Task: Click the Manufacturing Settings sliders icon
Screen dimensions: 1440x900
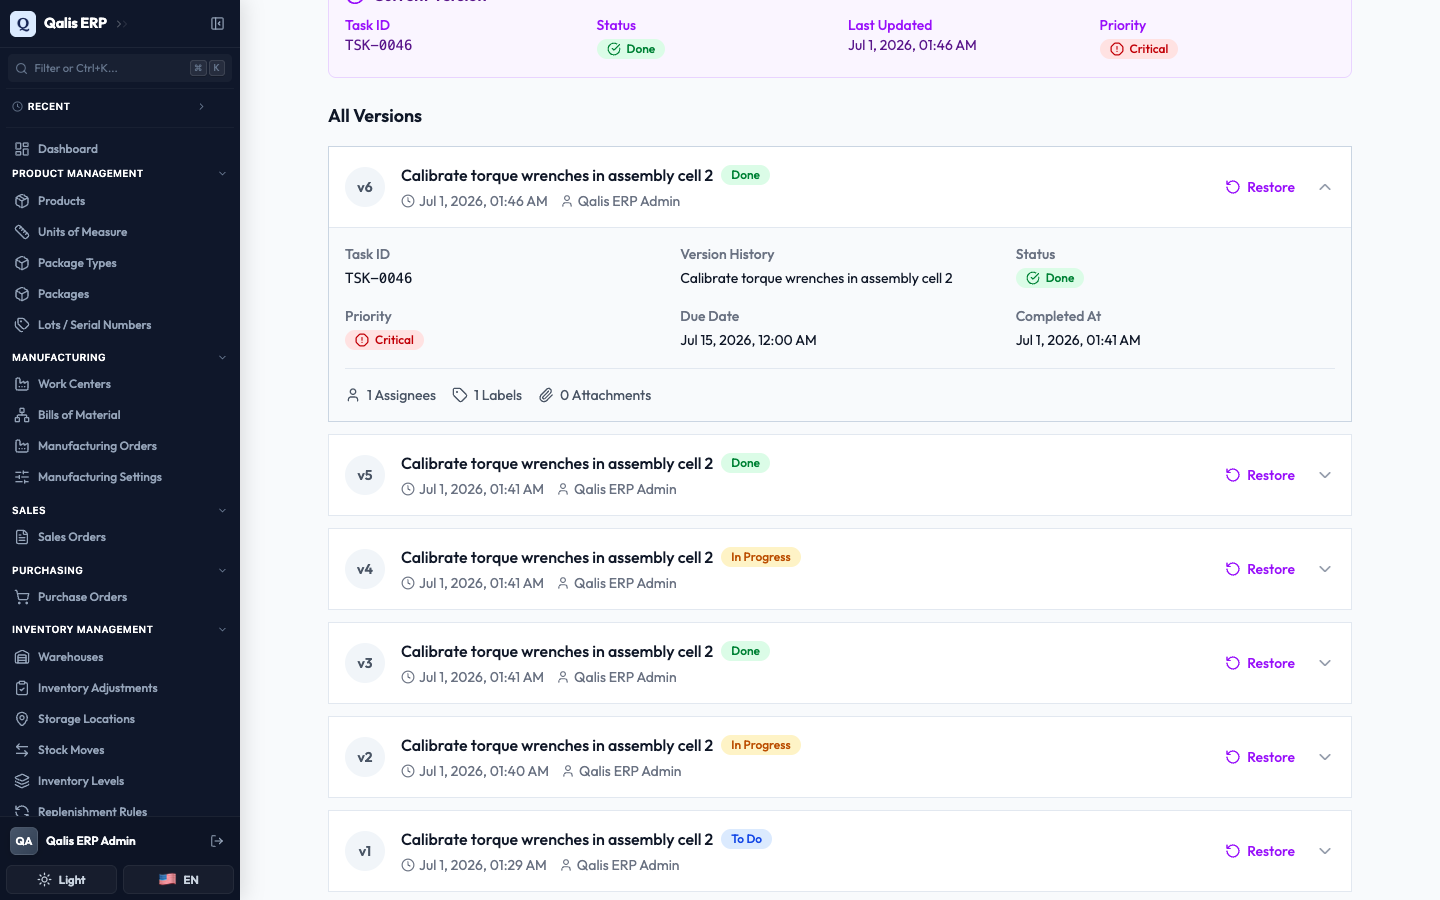Action: tap(22, 477)
